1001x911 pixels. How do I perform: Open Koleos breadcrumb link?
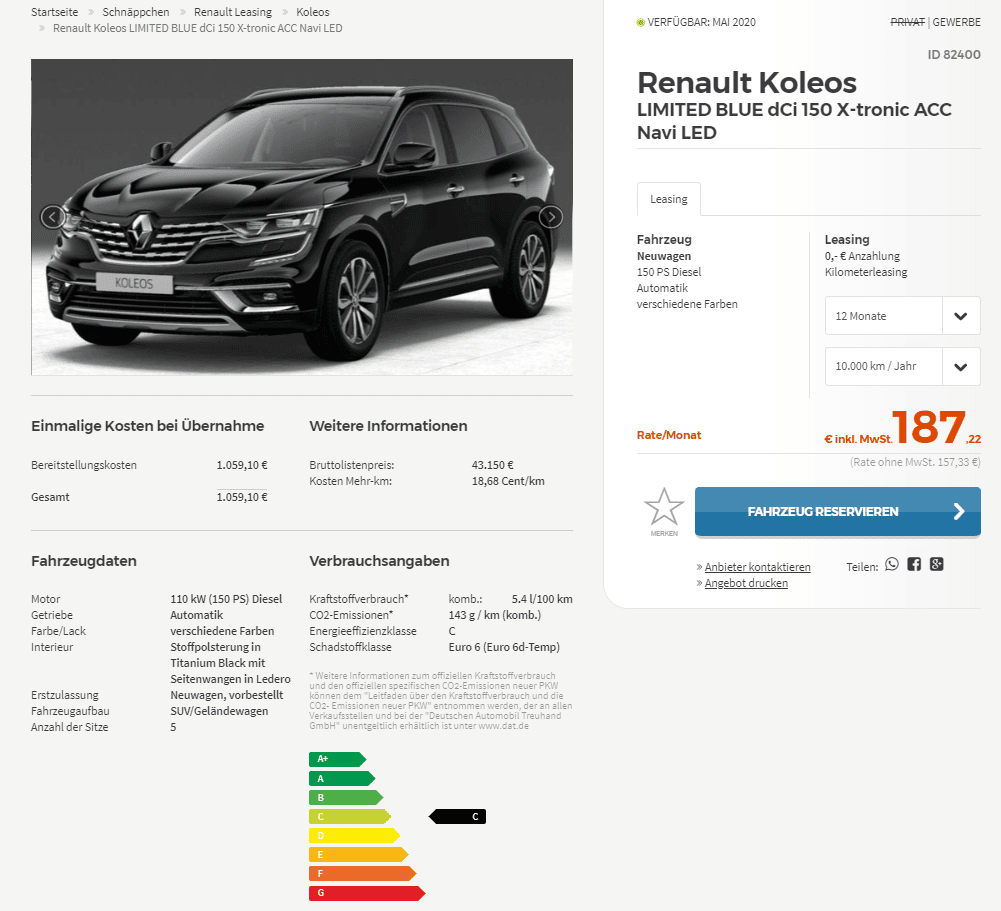[313, 12]
